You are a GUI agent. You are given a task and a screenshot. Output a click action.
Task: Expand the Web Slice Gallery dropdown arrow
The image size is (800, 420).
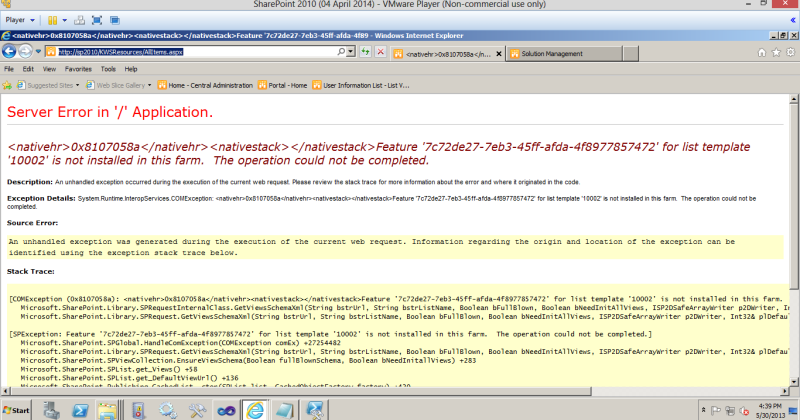[149, 85]
